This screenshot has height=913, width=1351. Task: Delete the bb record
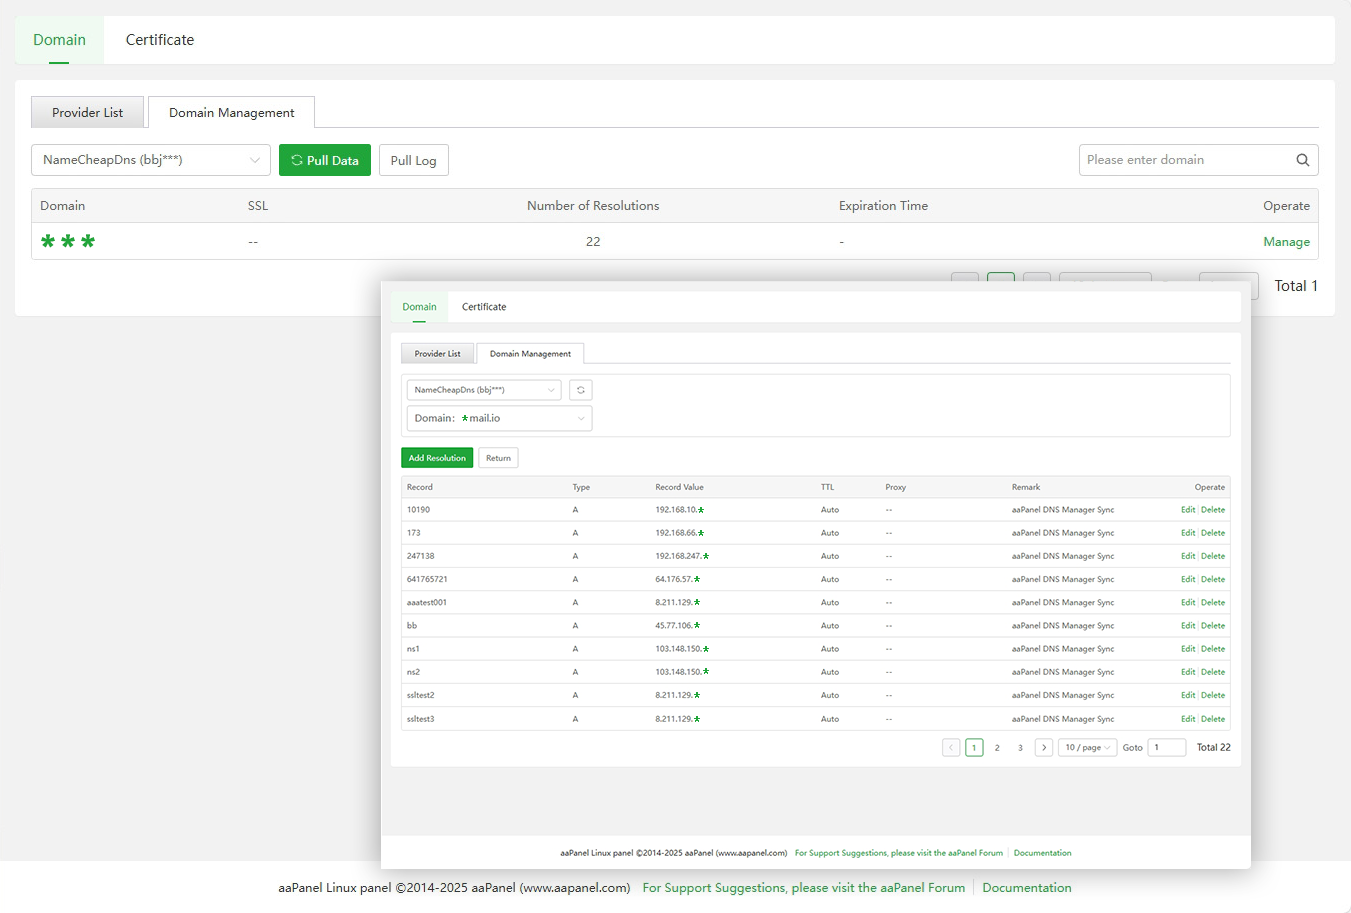point(1213,626)
